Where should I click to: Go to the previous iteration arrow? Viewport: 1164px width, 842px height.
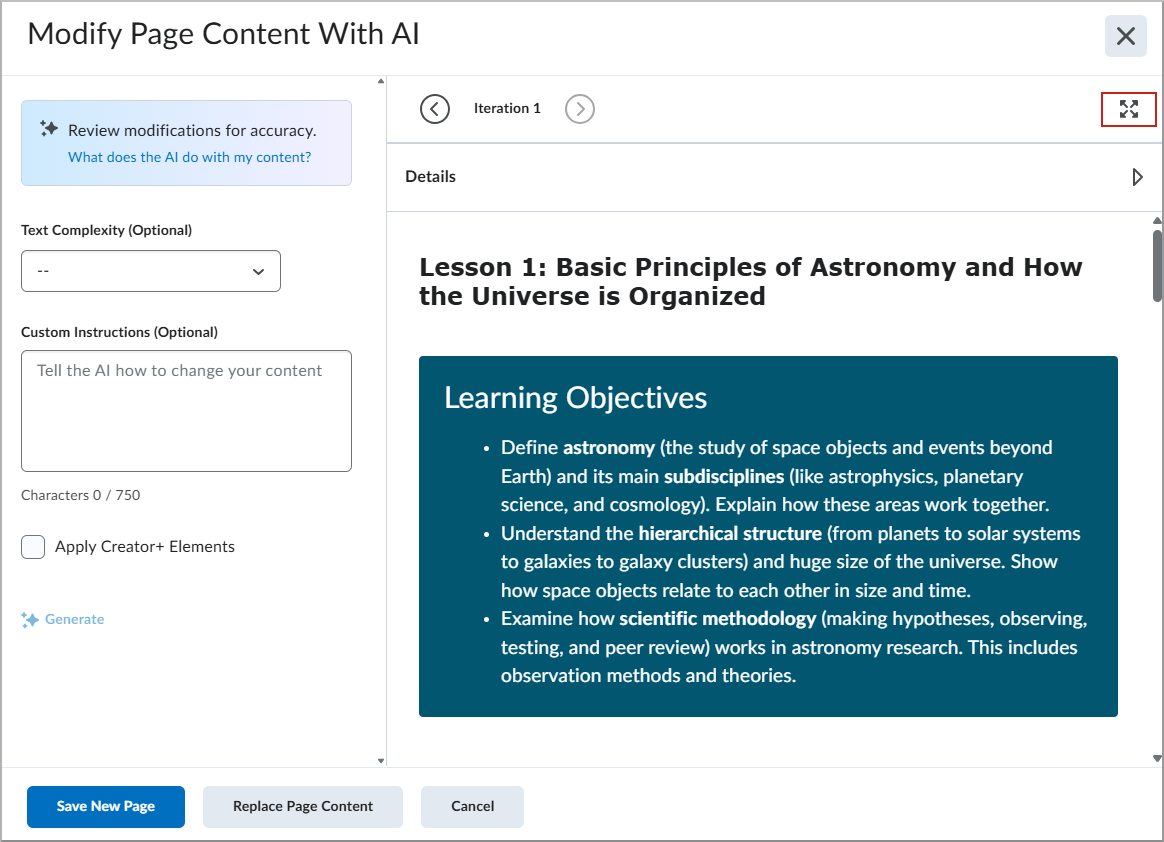click(x=434, y=109)
